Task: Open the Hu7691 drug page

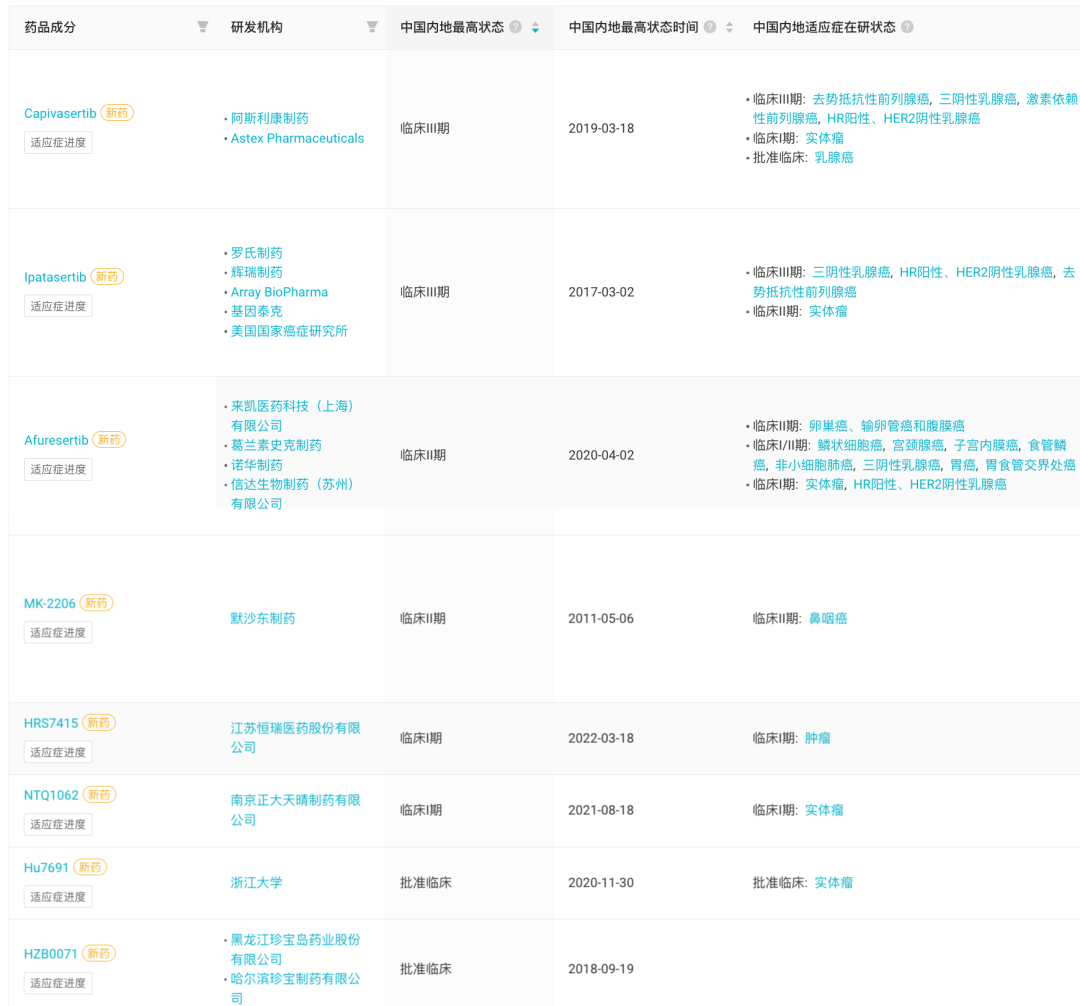Action: coord(46,868)
